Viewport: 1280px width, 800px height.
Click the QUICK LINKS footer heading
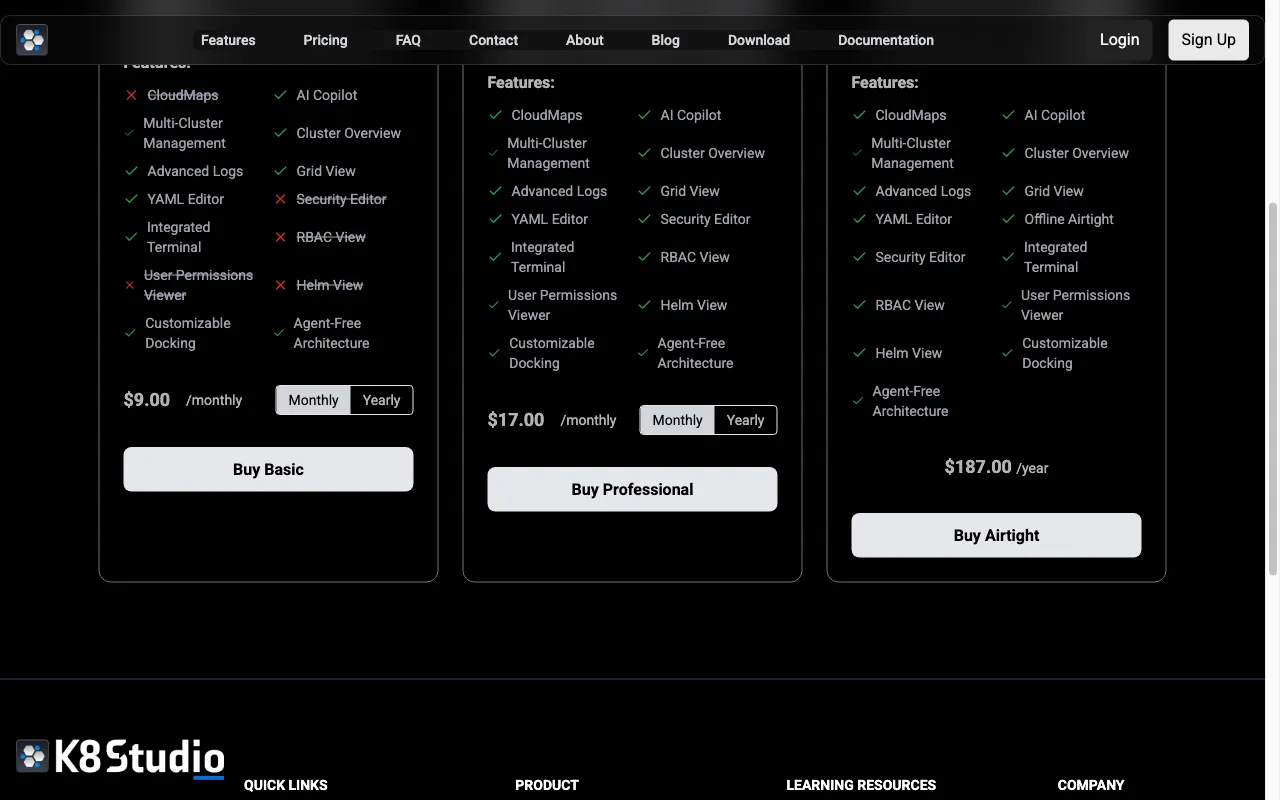(x=285, y=785)
